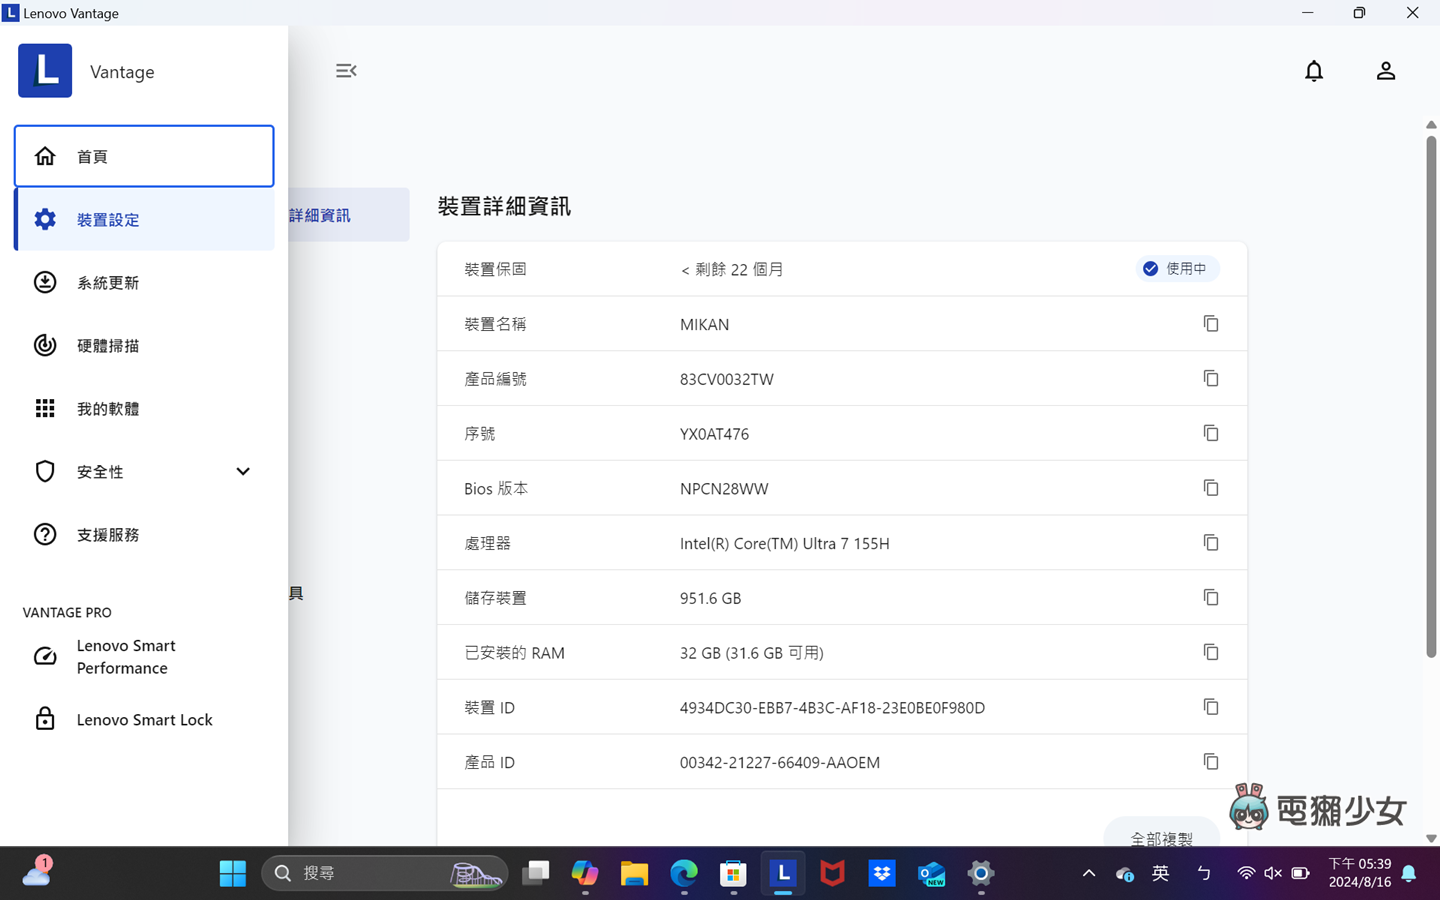This screenshot has height=900, width=1440.
Task: Click the scrollbar down arrow
Action: [x=1431, y=838]
